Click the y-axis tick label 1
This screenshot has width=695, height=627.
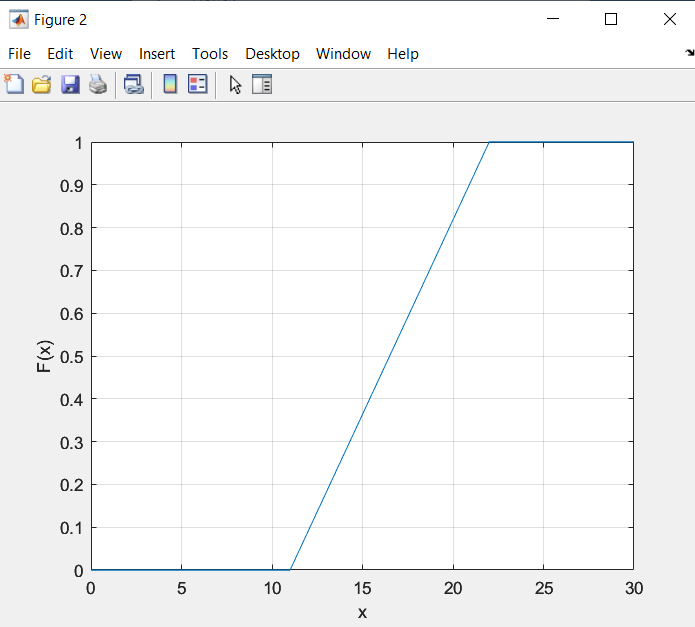click(x=78, y=143)
